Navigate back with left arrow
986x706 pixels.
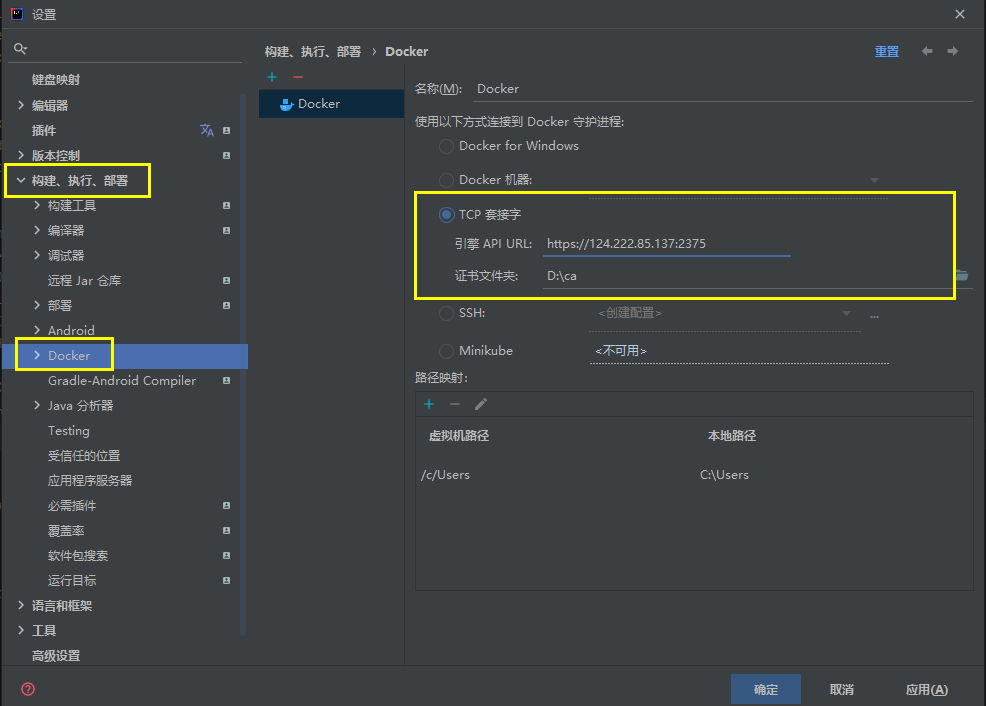point(927,51)
